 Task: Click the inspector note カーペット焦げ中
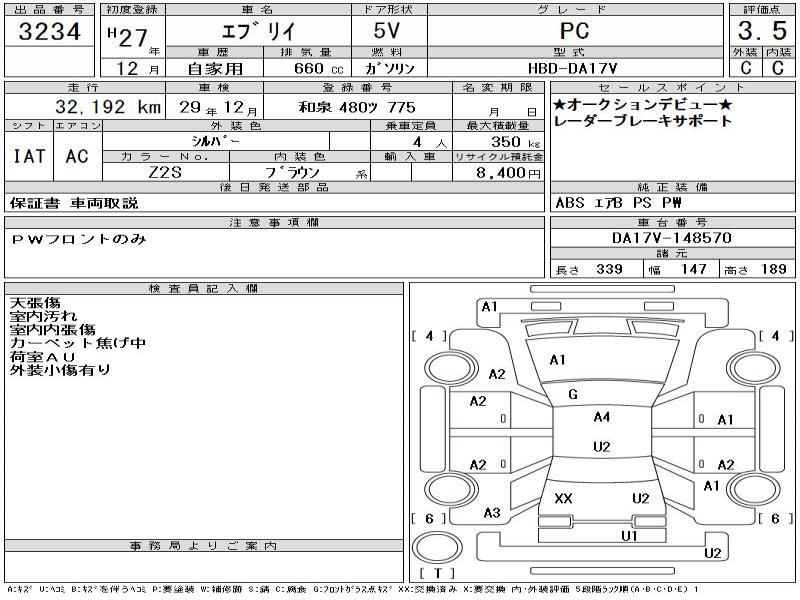(x=77, y=343)
